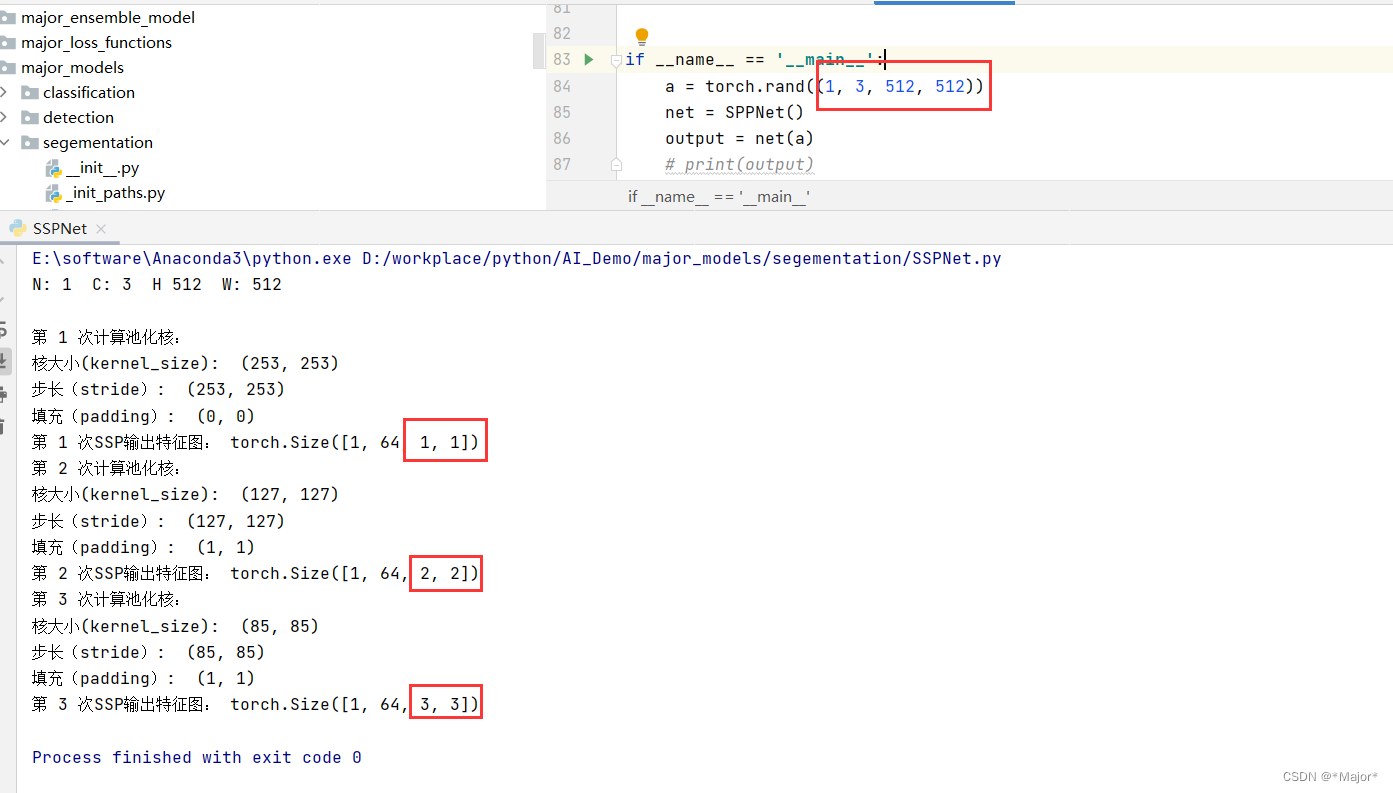Click the 'N: 1 C: 3 H 512 W: 512' line
Viewport: 1393px width, 793px height.
coord(157,285)
